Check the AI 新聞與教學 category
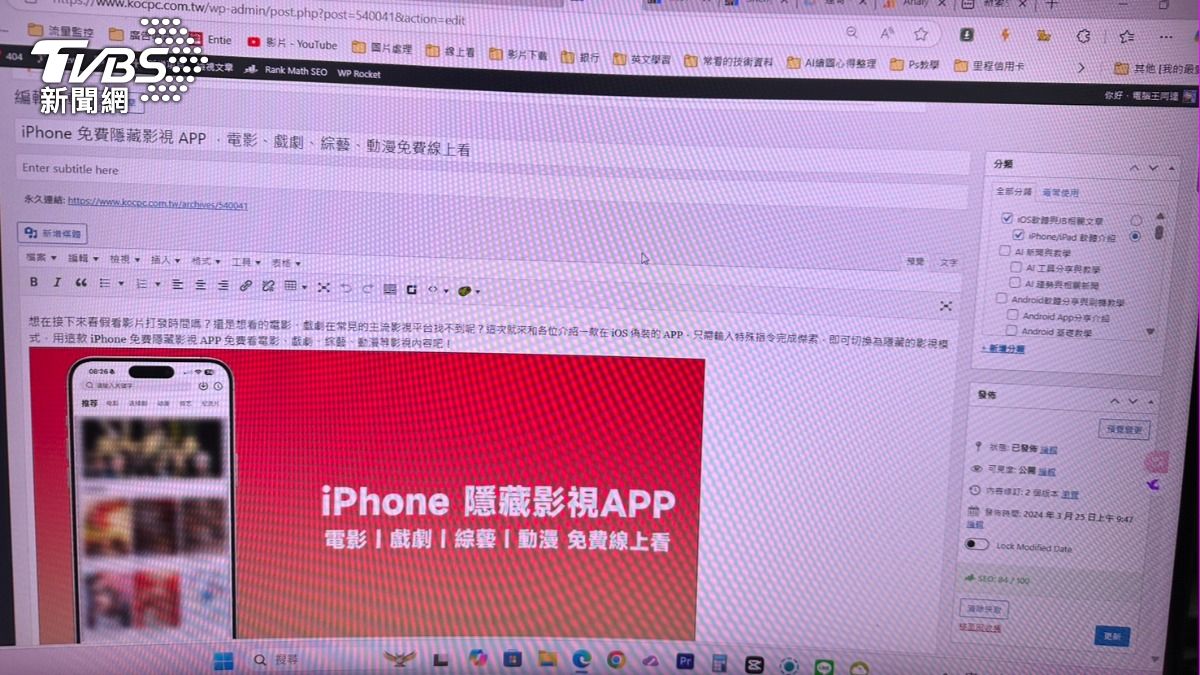 pos(1005,252)
